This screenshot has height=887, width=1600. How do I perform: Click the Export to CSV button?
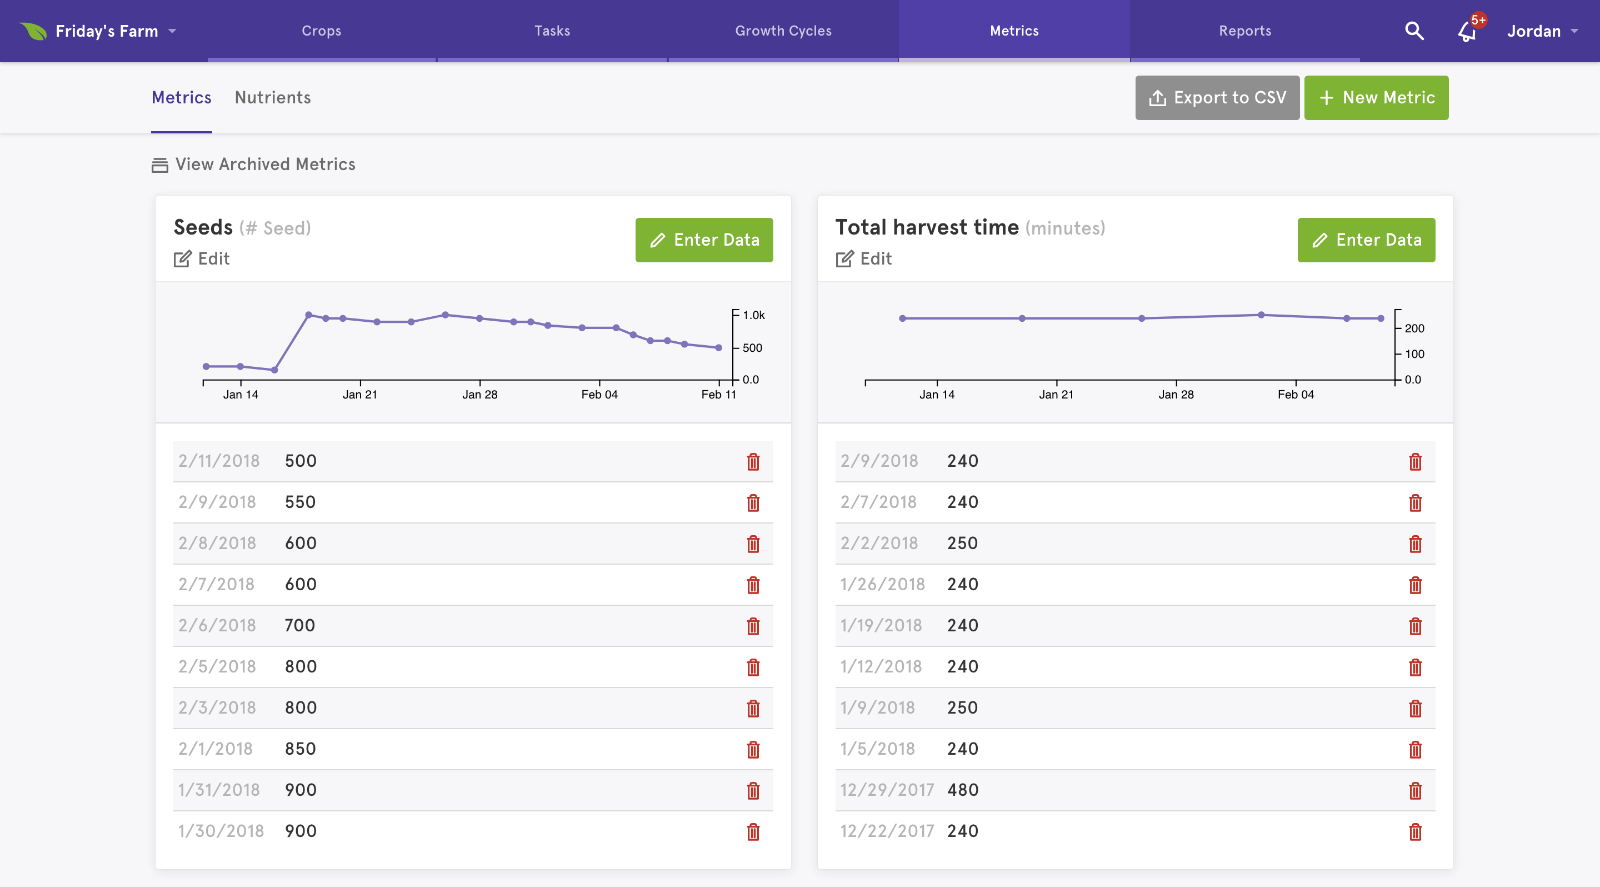click(1217, 98)
